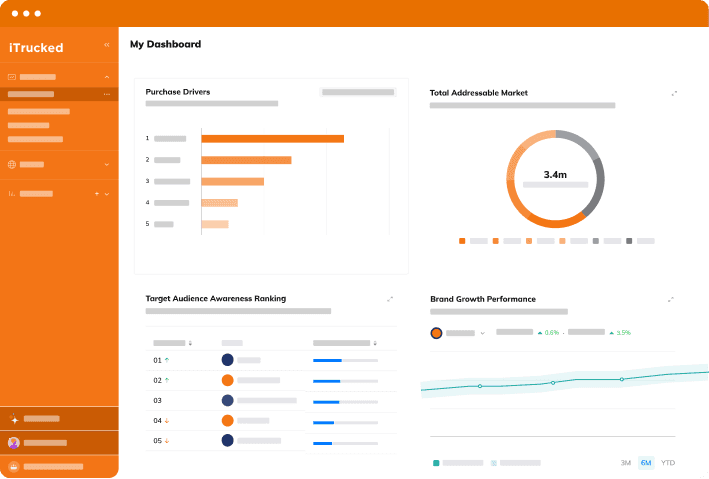Click the bar for purchase driver 2

(x=246, y=160)
